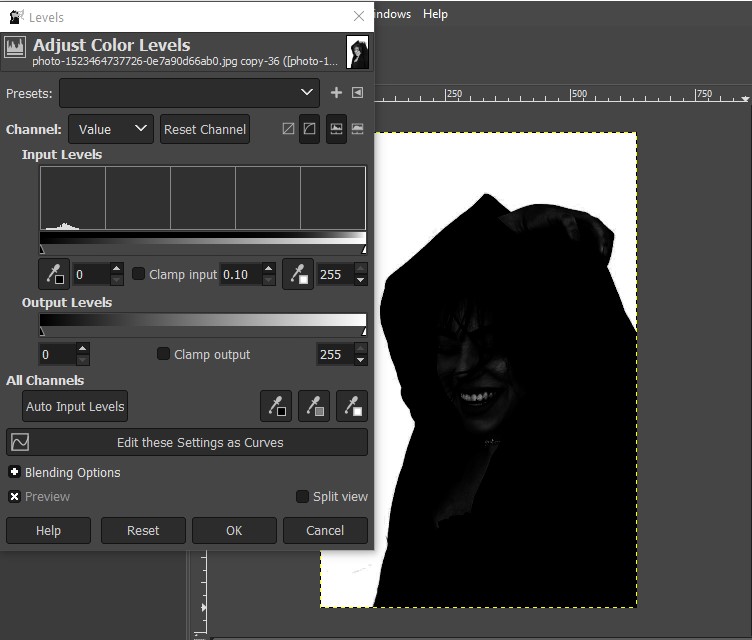Open the Presets dropdown
Viewport: 752px width, 640px height.
point(189,93)
